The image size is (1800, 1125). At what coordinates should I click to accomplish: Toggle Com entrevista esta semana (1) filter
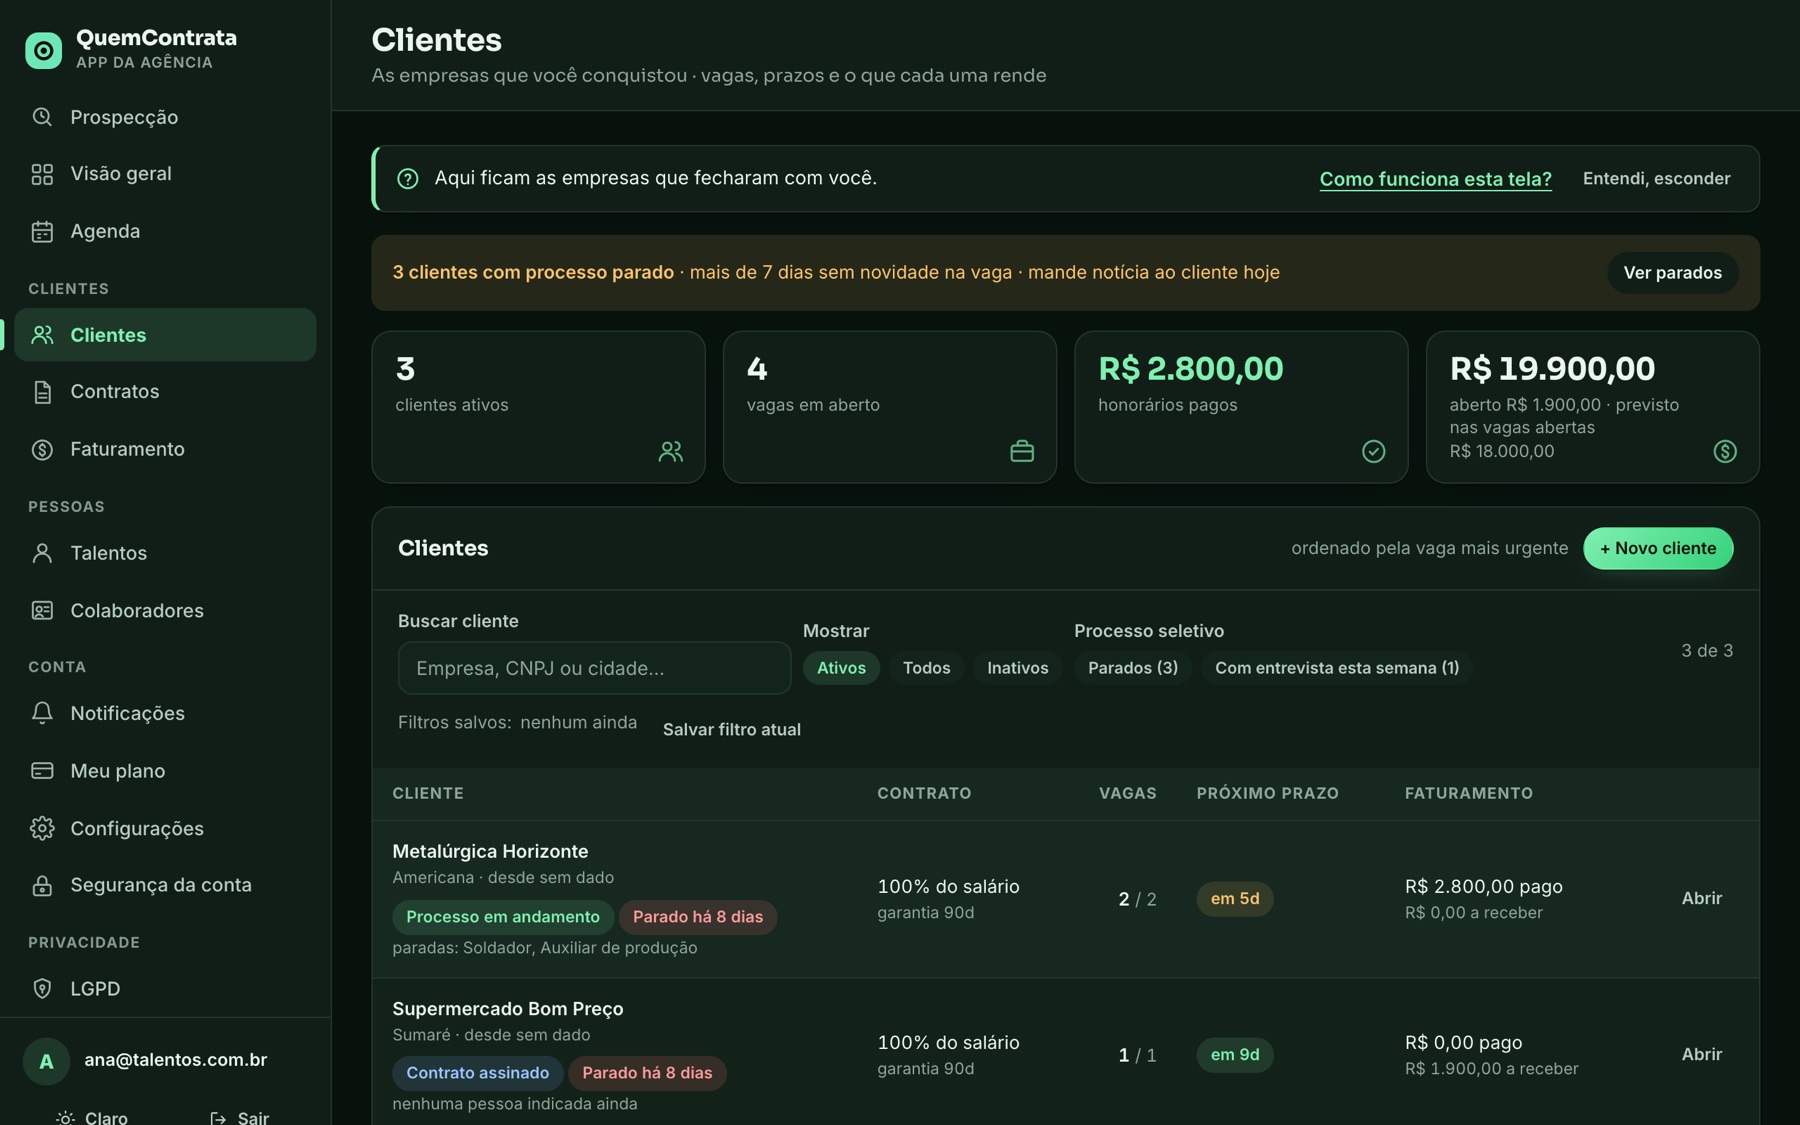pyautogui.click(x=1337, y=668)
